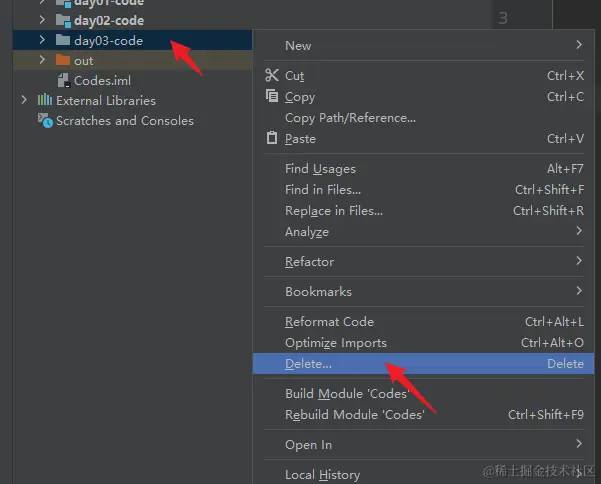
Task: Open the New submenu arrow
Action: tap(579, 45)
